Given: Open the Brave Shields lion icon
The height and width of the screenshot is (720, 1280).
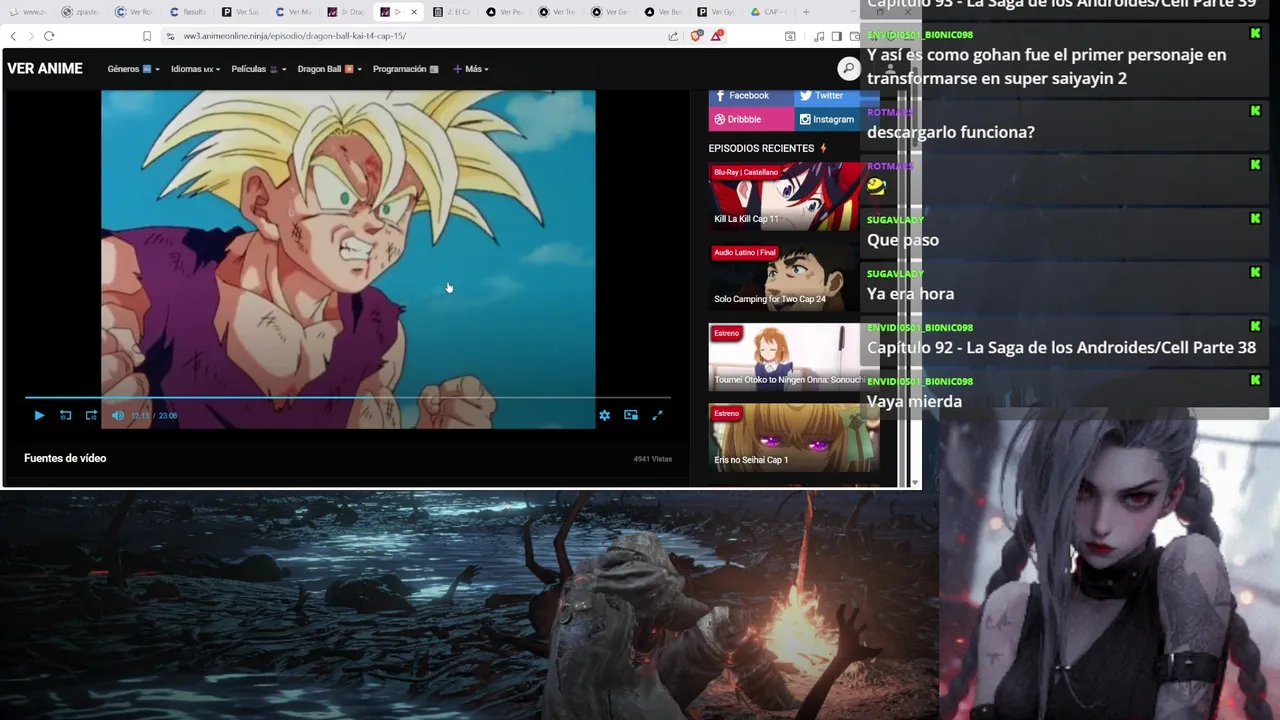Looking at the screenshot, I should (x=697, y=36).
